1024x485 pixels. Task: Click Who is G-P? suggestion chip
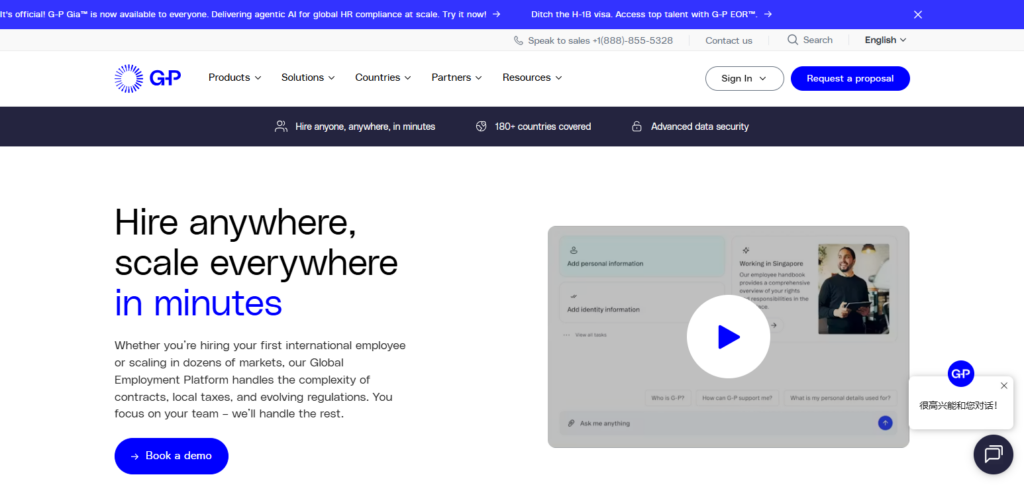pyautogui.click(x=668, y=398)
